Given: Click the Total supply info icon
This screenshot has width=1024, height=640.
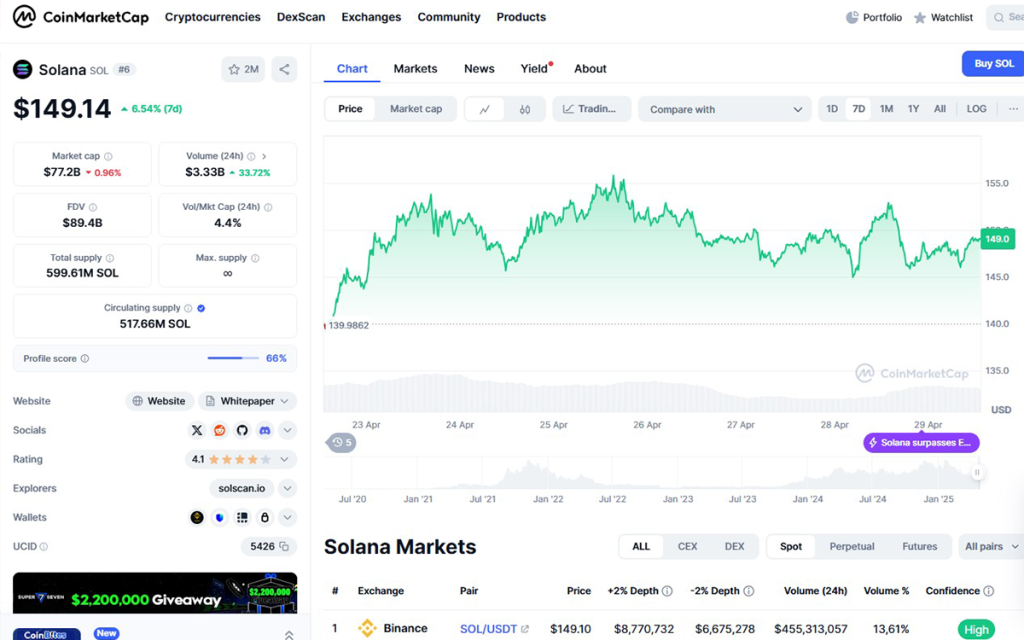Looking at the screenshot, I should [110, 259].
